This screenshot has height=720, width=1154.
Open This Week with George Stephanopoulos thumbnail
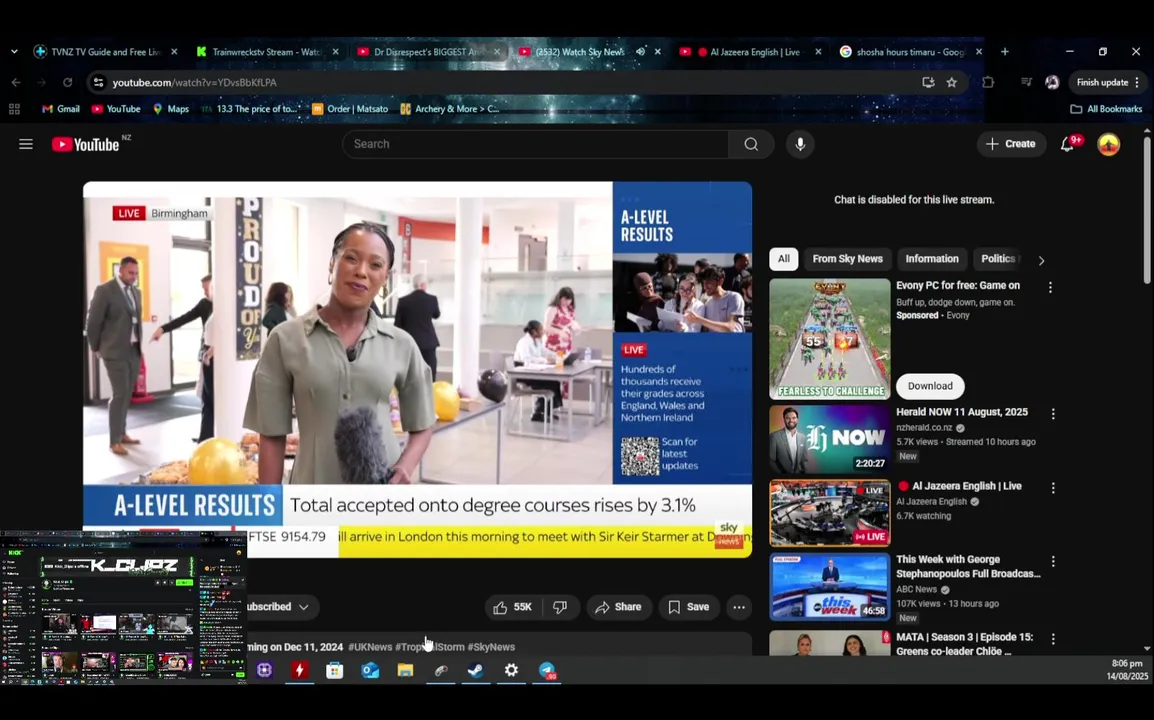click(x=829, y=587)
